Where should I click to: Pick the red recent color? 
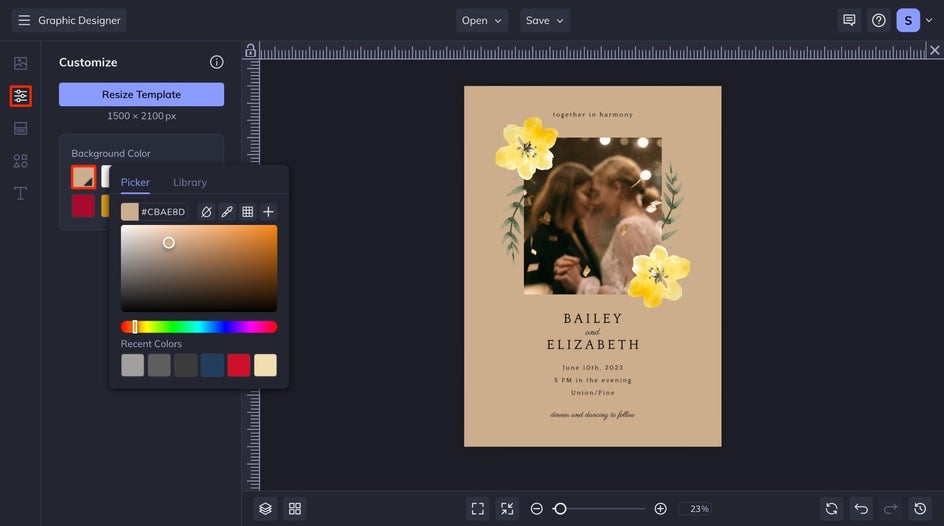(x=239, y=365)
